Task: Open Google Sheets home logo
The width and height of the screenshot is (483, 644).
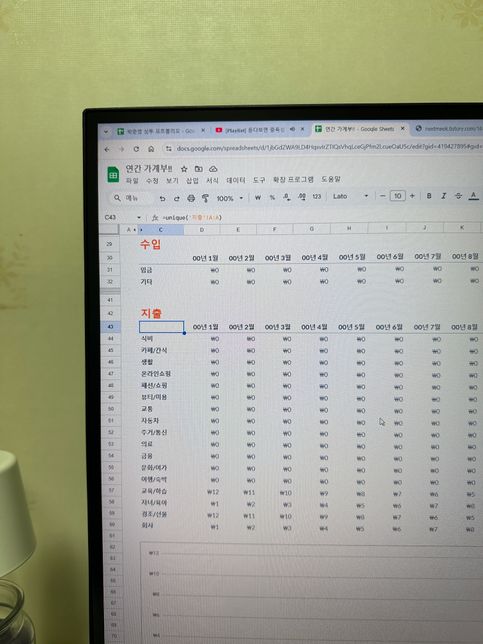Action: pyautogui.click(x=113, y=175)
